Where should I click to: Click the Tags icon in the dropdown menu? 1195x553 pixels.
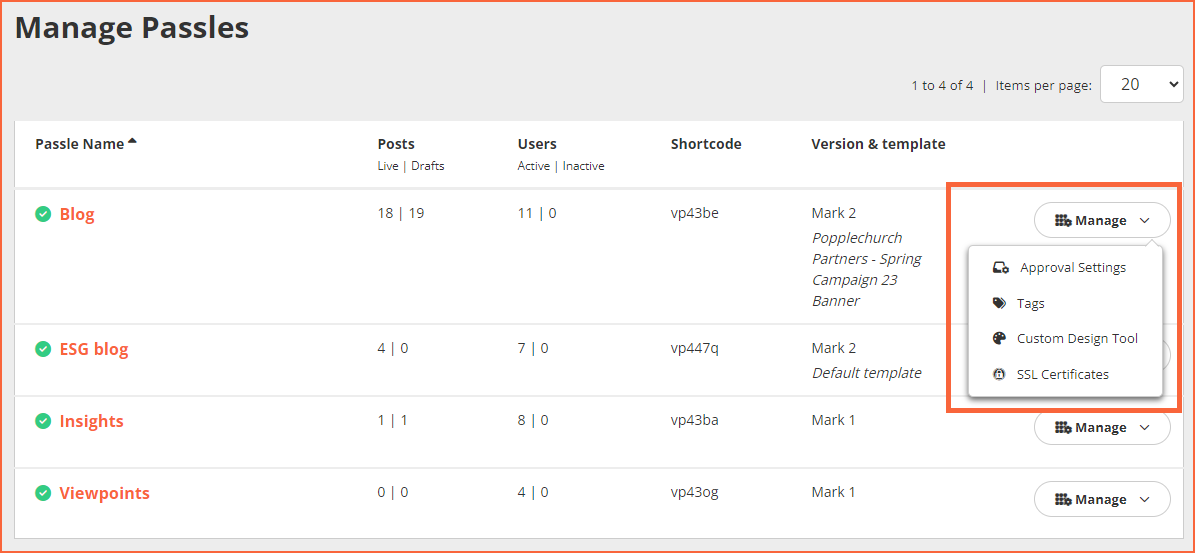click(x=999, y=303)
